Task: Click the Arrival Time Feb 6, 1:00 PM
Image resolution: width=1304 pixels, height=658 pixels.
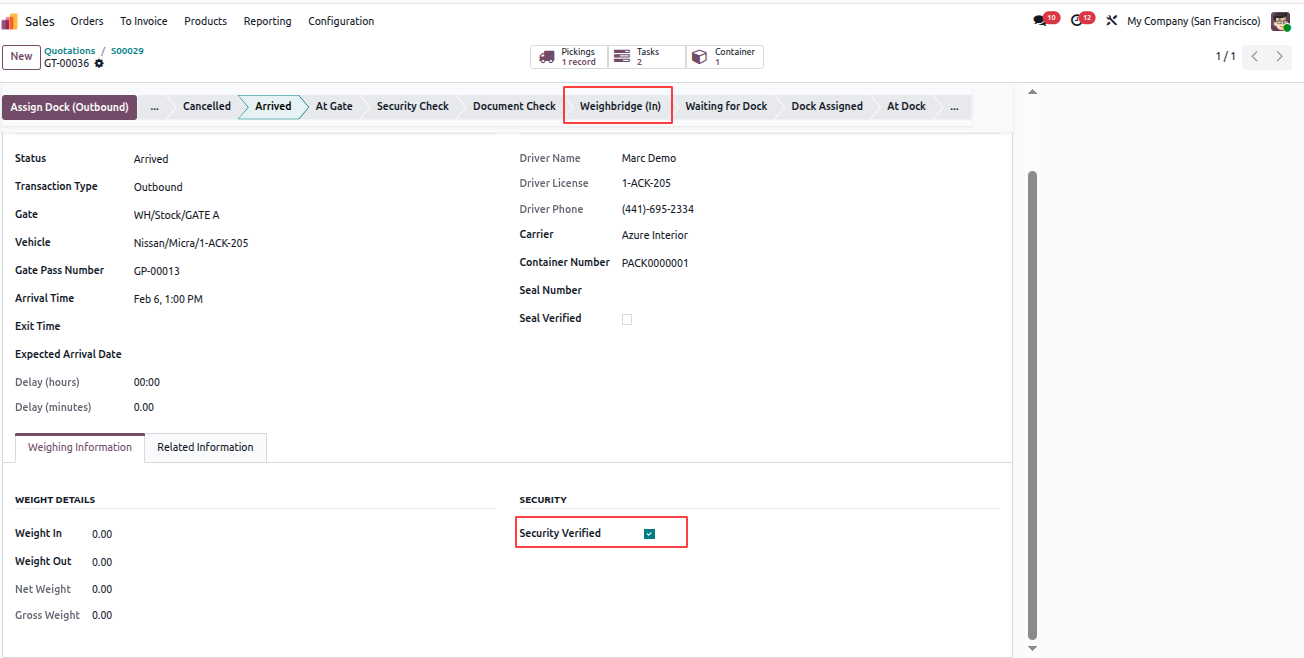Action: point(168,299)
